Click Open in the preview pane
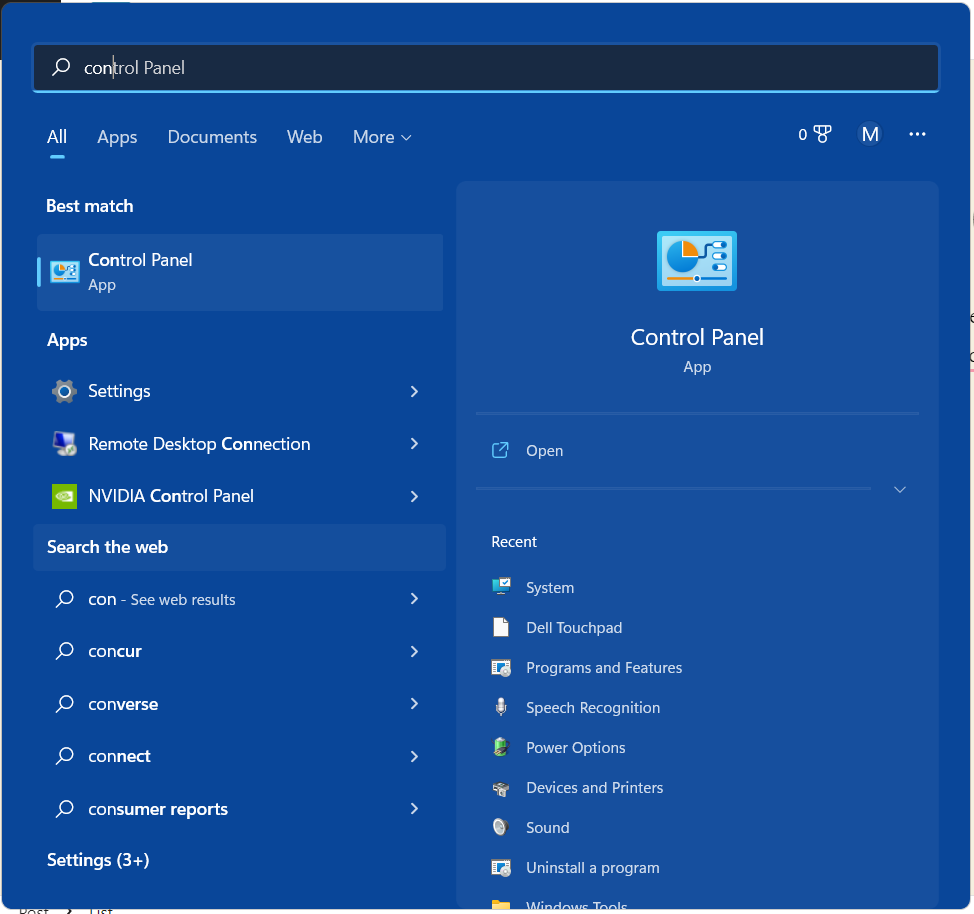Screen dimensions: 974x914 point(544,450)
